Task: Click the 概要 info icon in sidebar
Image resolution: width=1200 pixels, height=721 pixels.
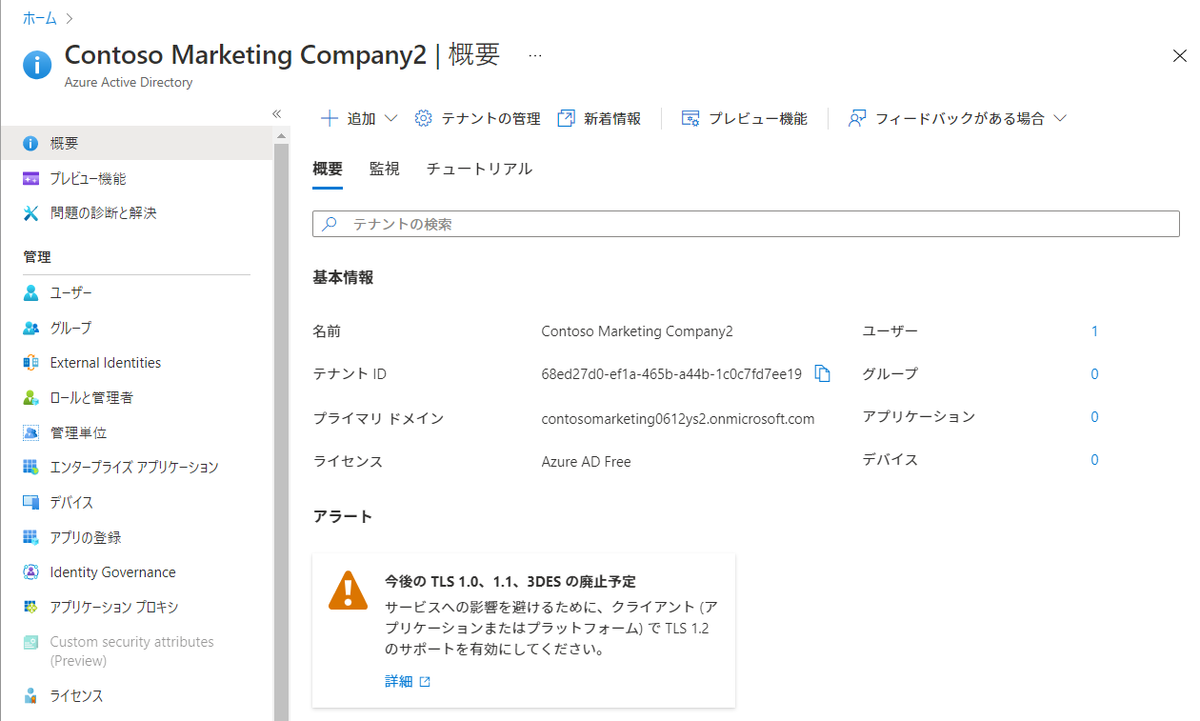Action: [31, 144]
